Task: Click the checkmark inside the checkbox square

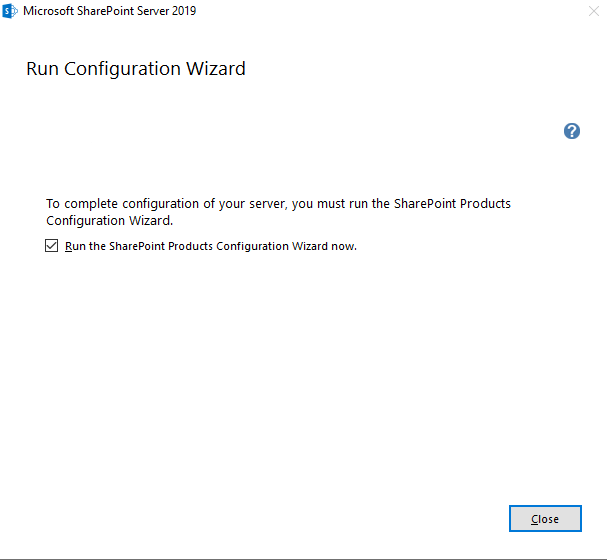Action: (x=51, y=246)
